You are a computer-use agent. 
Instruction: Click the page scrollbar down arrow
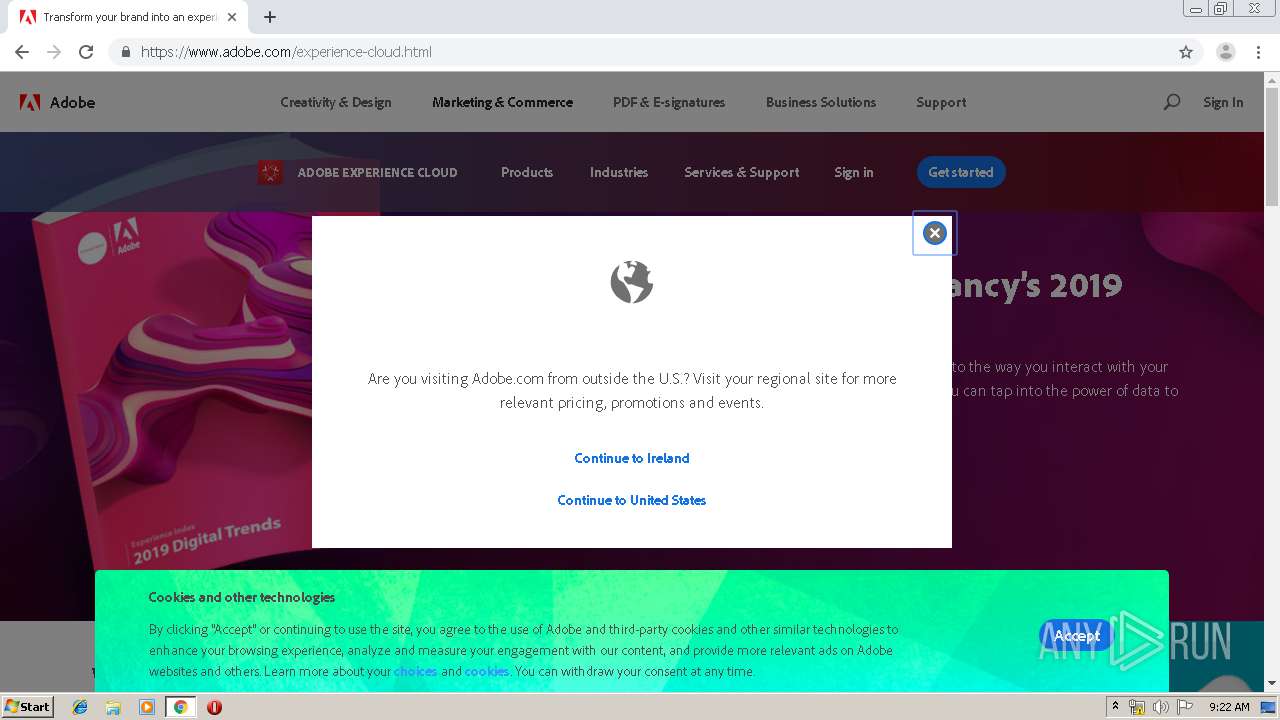pyautogui.click(x=1272, y=684)
